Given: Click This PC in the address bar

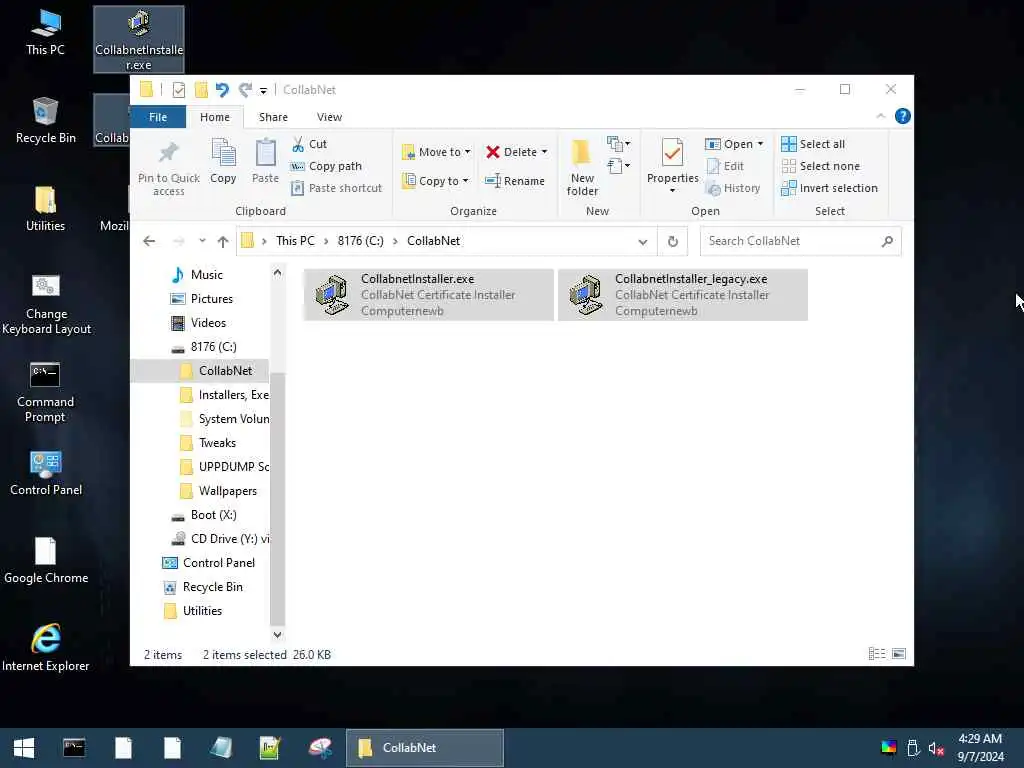Looking at the screenshot, I should coord(295,241).
